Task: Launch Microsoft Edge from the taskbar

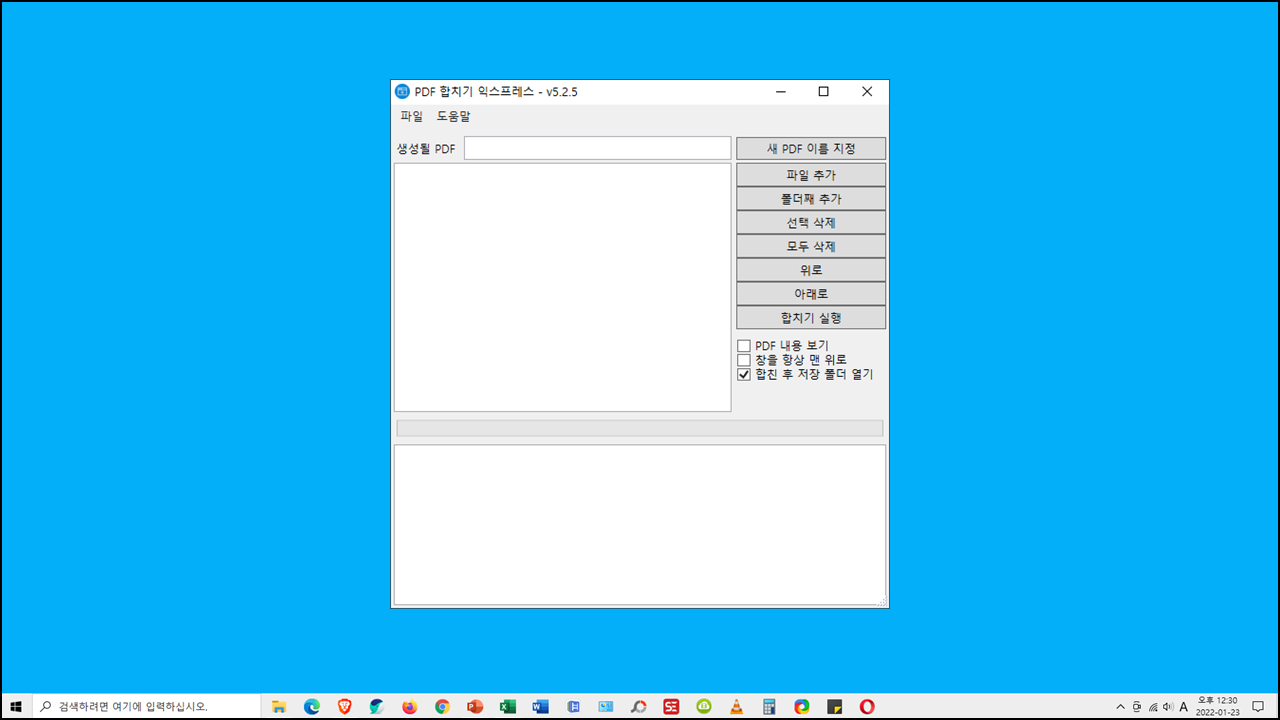Action: pyautogui.click(x=312, y=707)
